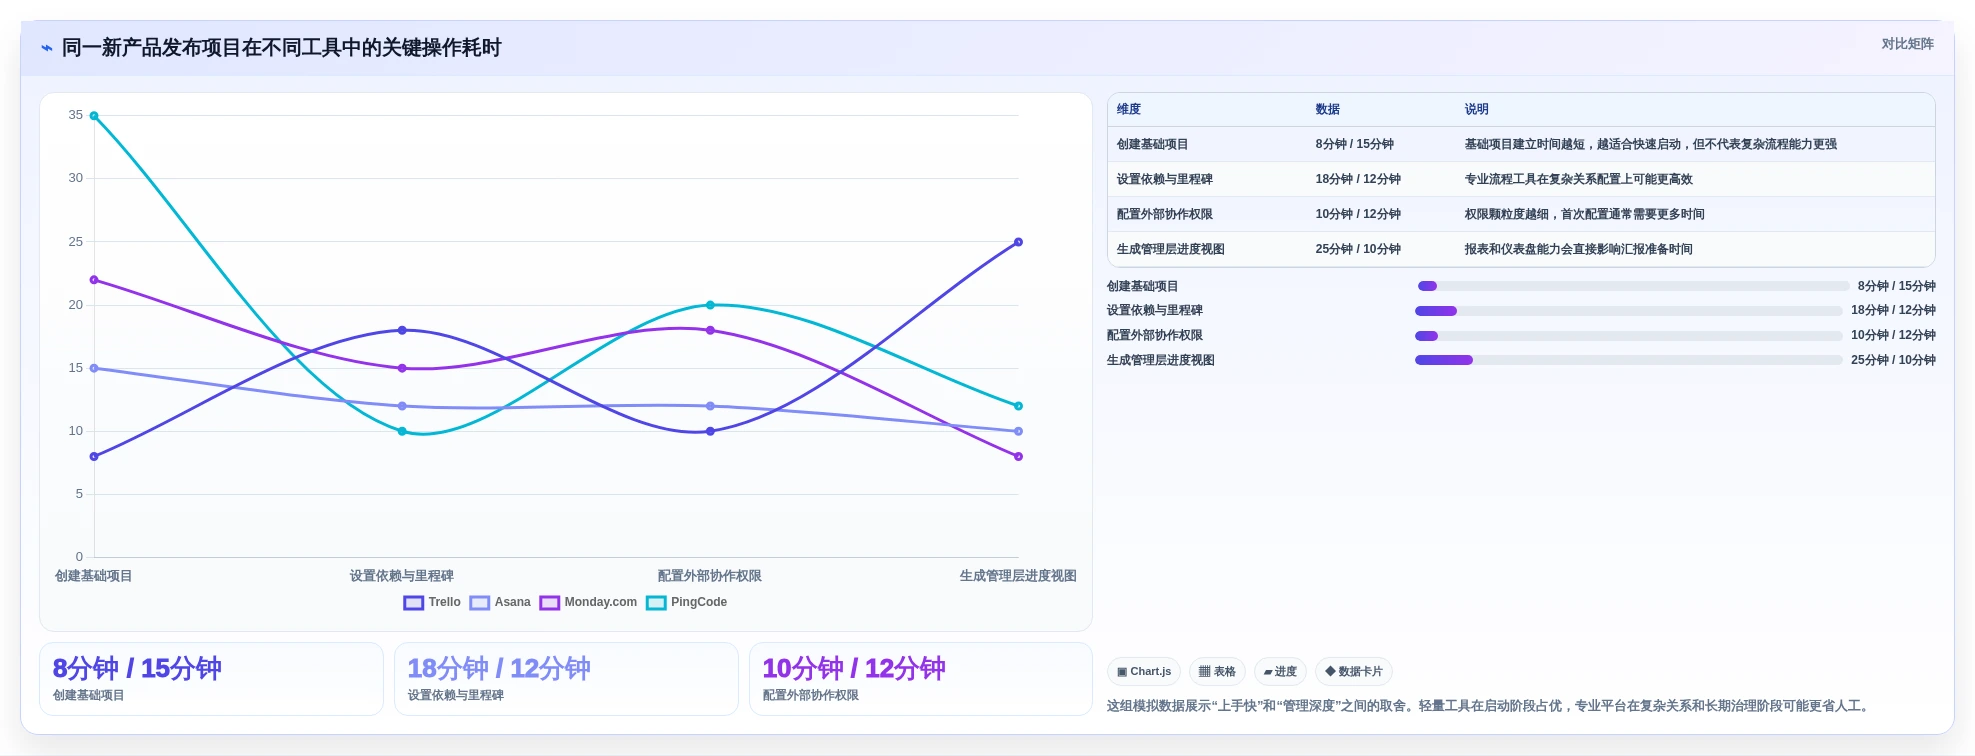Viewport: 1975px width, 756px height.
Task: Click the 表格 tag chip
Action: 1217,671
